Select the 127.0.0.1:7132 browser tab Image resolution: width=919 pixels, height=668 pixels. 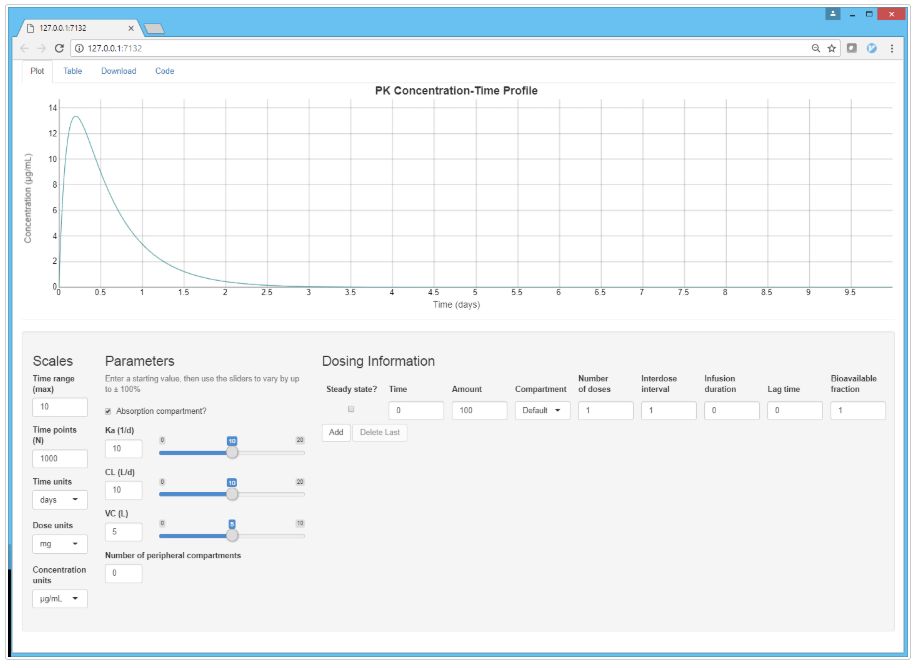(79, 28)
